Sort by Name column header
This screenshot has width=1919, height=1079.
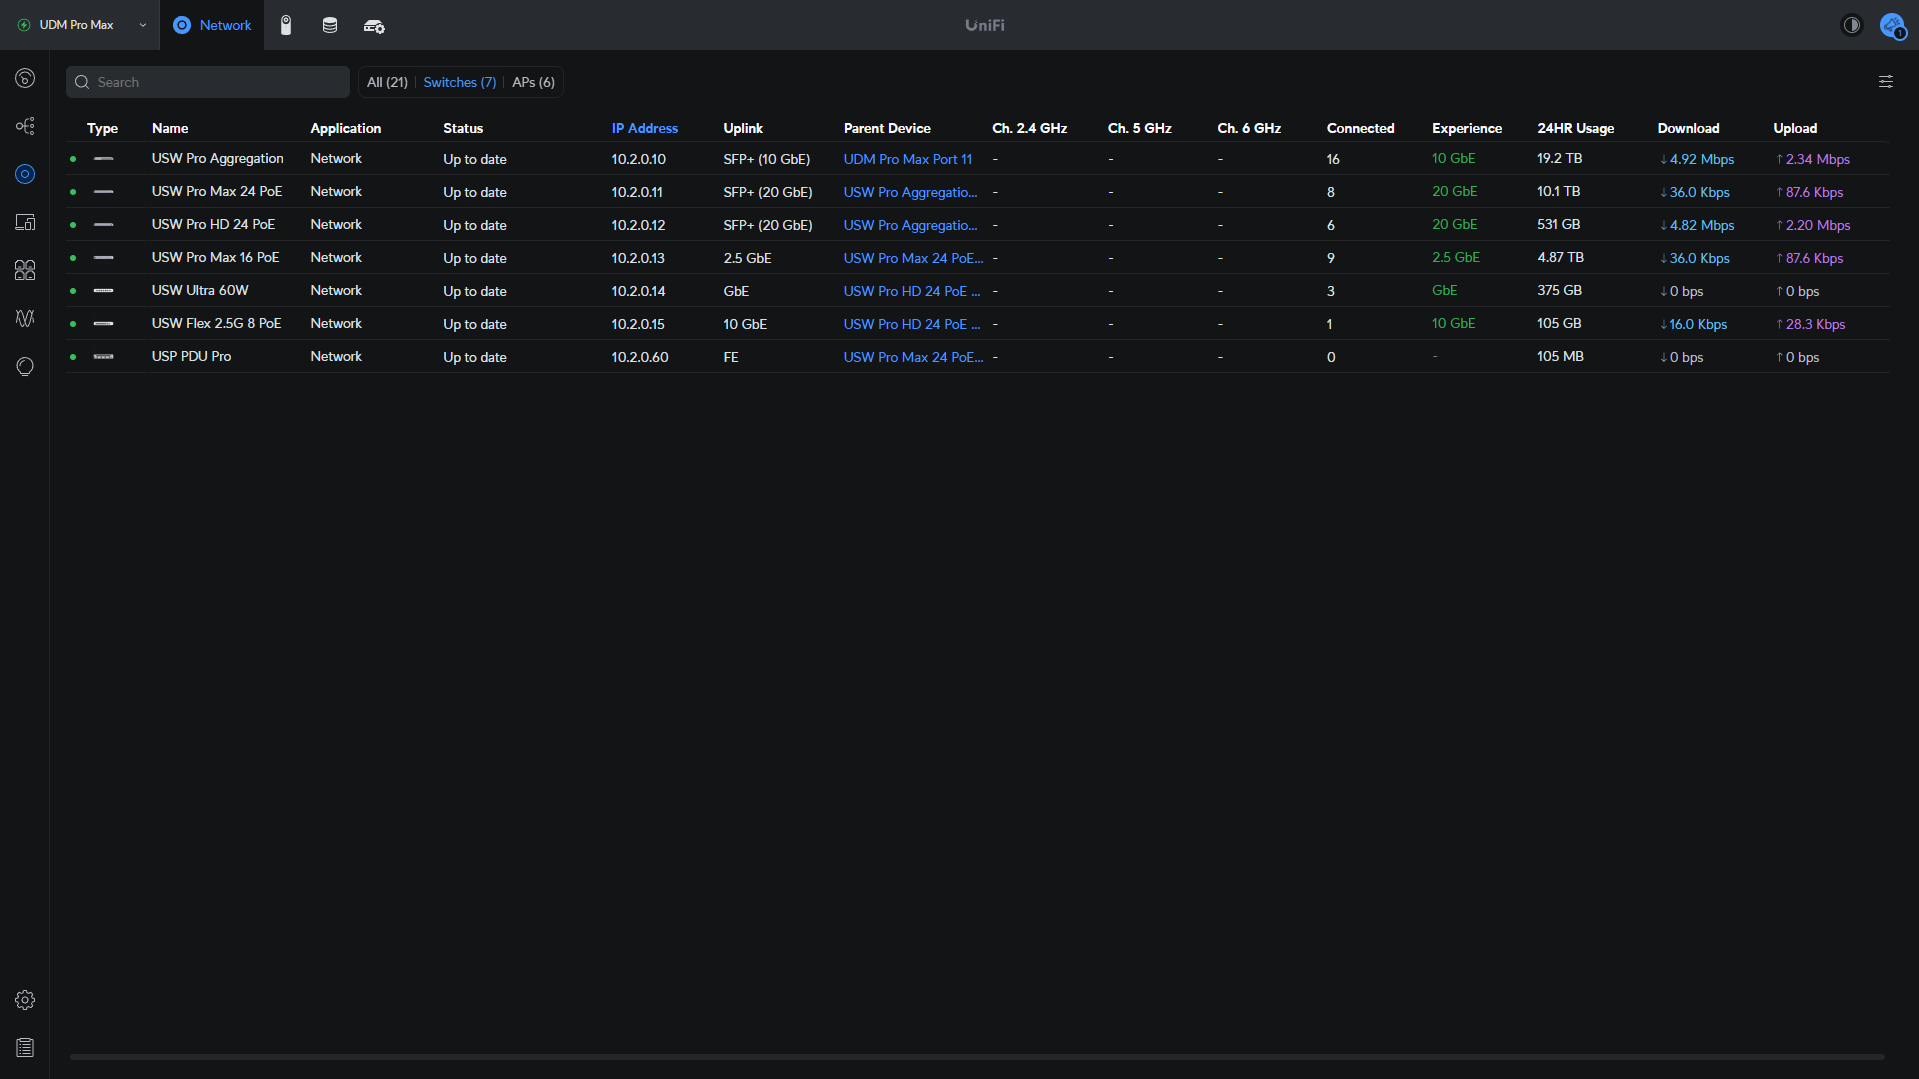(x=170, y=128)
